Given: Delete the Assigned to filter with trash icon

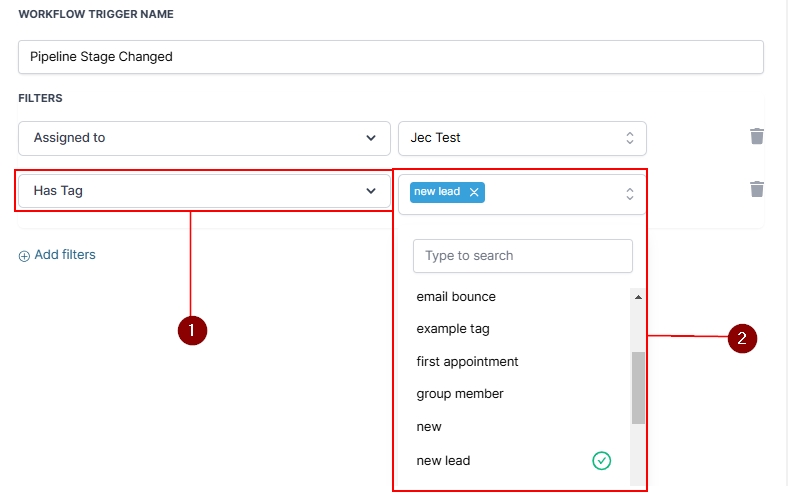Looking at the screenshot, I should coord(757,137).
